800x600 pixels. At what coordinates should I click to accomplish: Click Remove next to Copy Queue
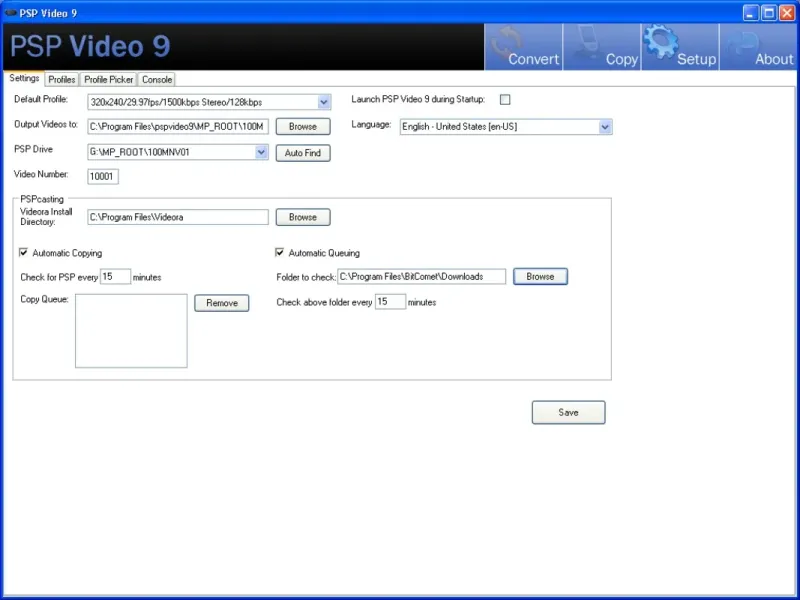click(x=222, y=303)
